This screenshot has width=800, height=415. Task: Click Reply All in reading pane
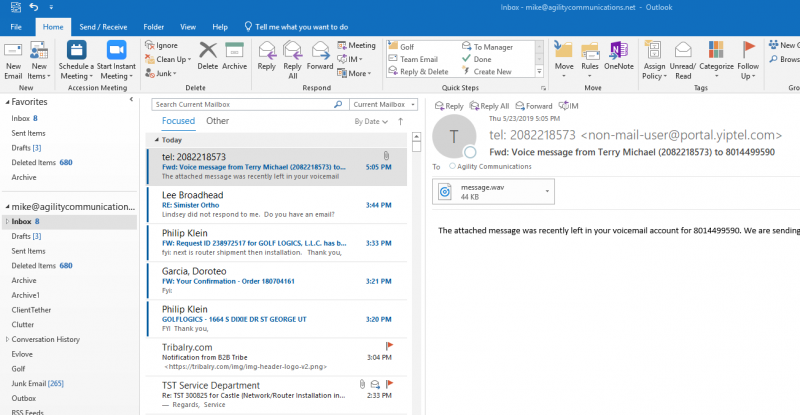[489, 106]
